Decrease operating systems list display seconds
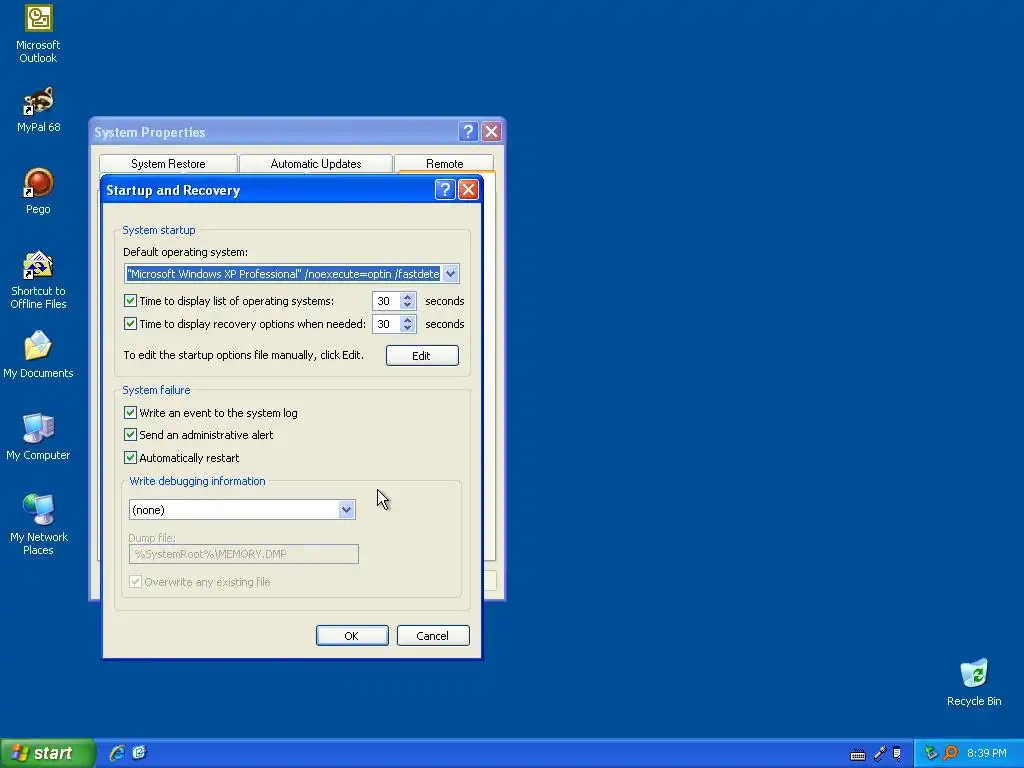 click(x=408, y=305)
